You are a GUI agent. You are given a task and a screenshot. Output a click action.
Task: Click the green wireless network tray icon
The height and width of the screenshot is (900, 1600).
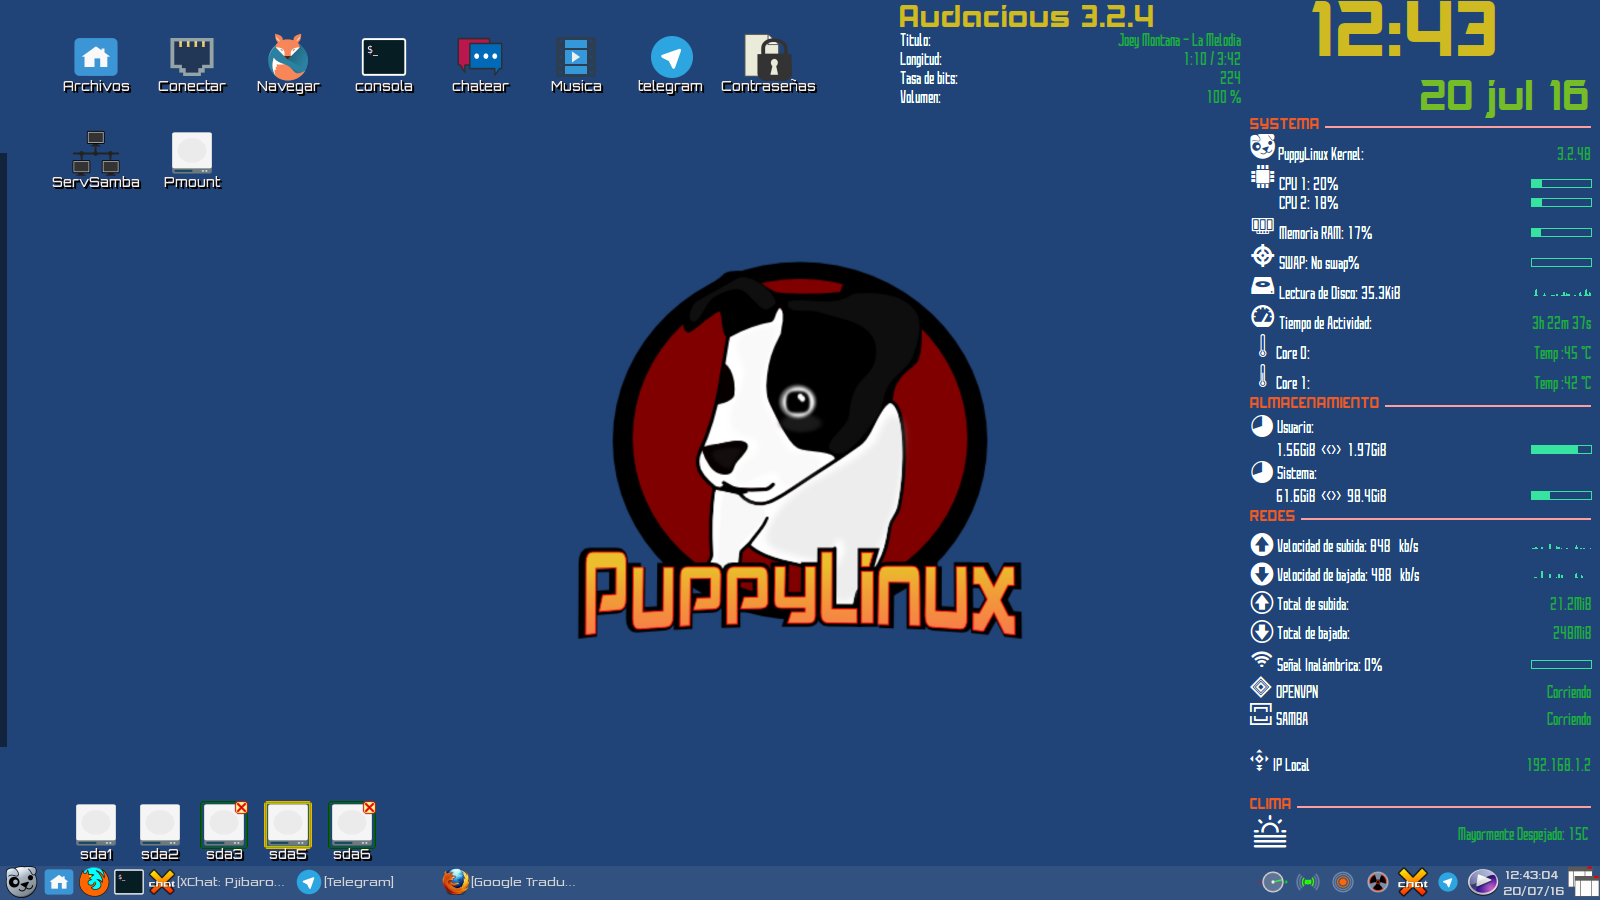(x=1308, y=882)
